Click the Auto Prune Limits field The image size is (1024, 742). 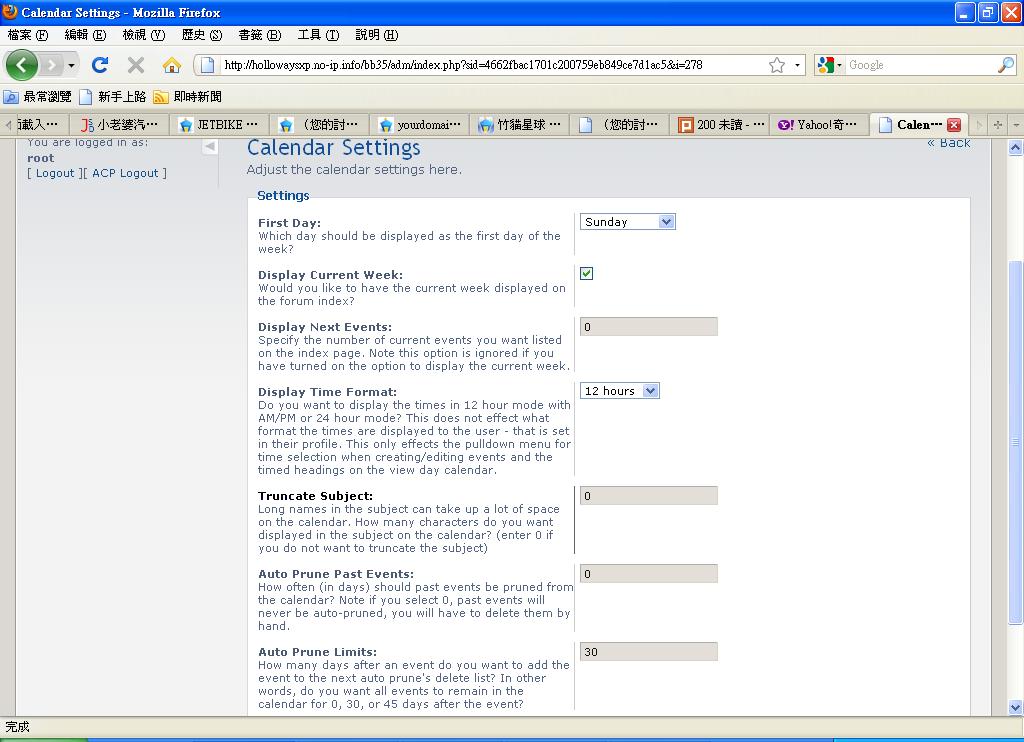648,652
